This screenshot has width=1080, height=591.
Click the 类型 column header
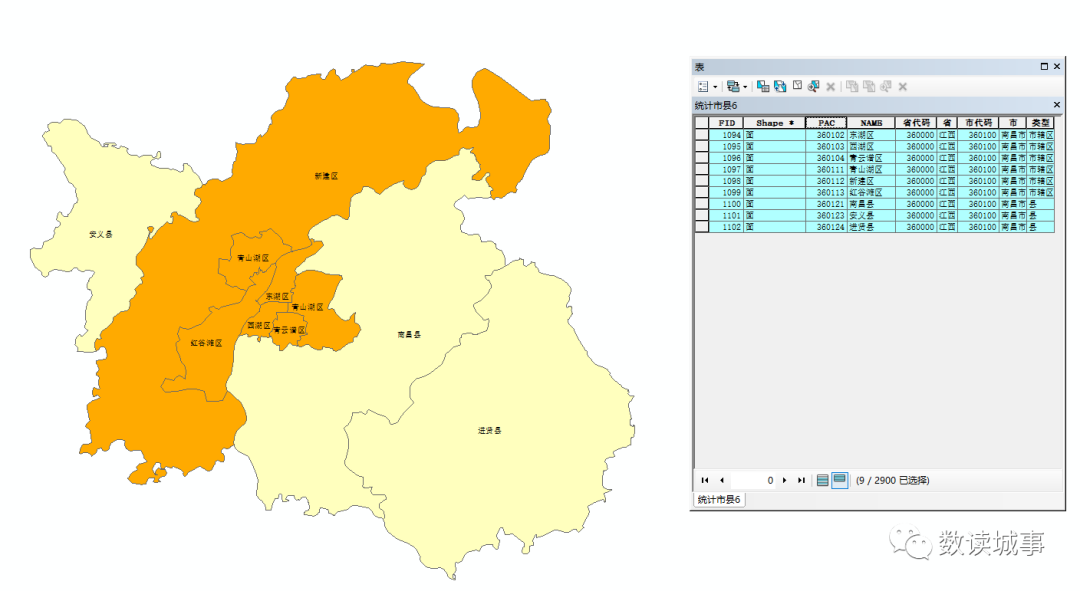1040,123
